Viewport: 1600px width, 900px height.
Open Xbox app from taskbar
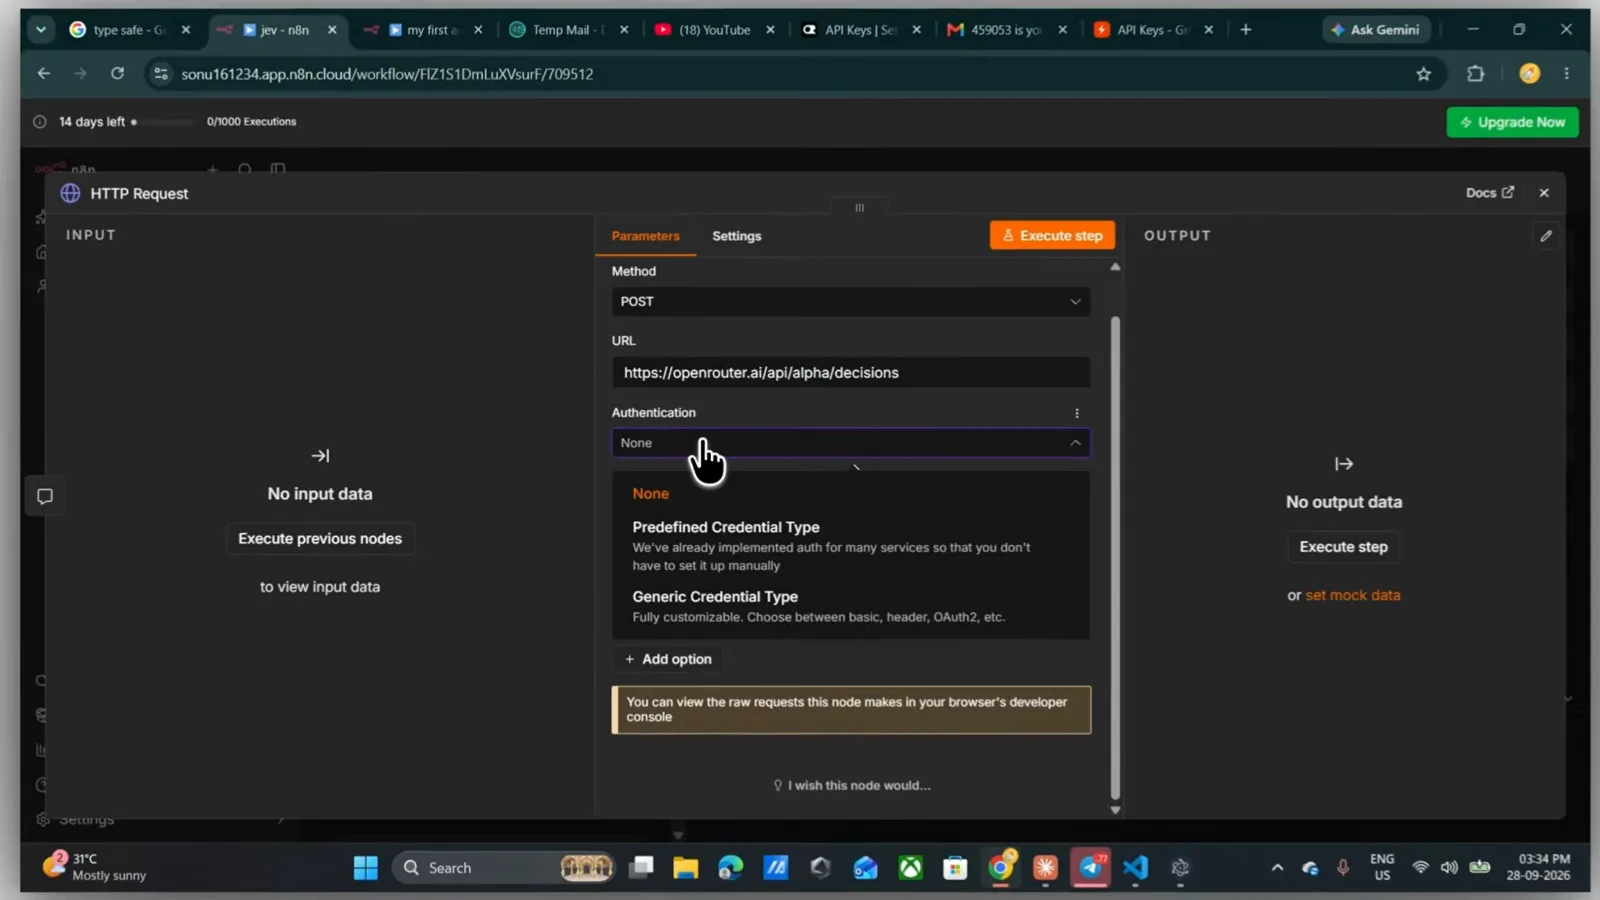pyautogui.click(x=910, y=868)
